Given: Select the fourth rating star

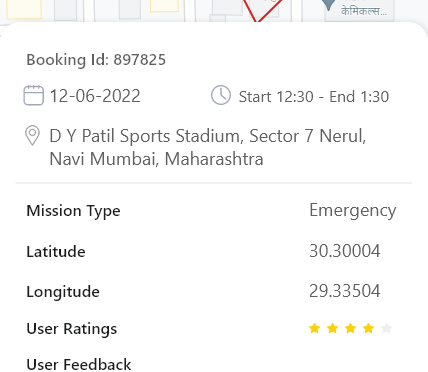Looking at the screenshot, I should (368, 328).
